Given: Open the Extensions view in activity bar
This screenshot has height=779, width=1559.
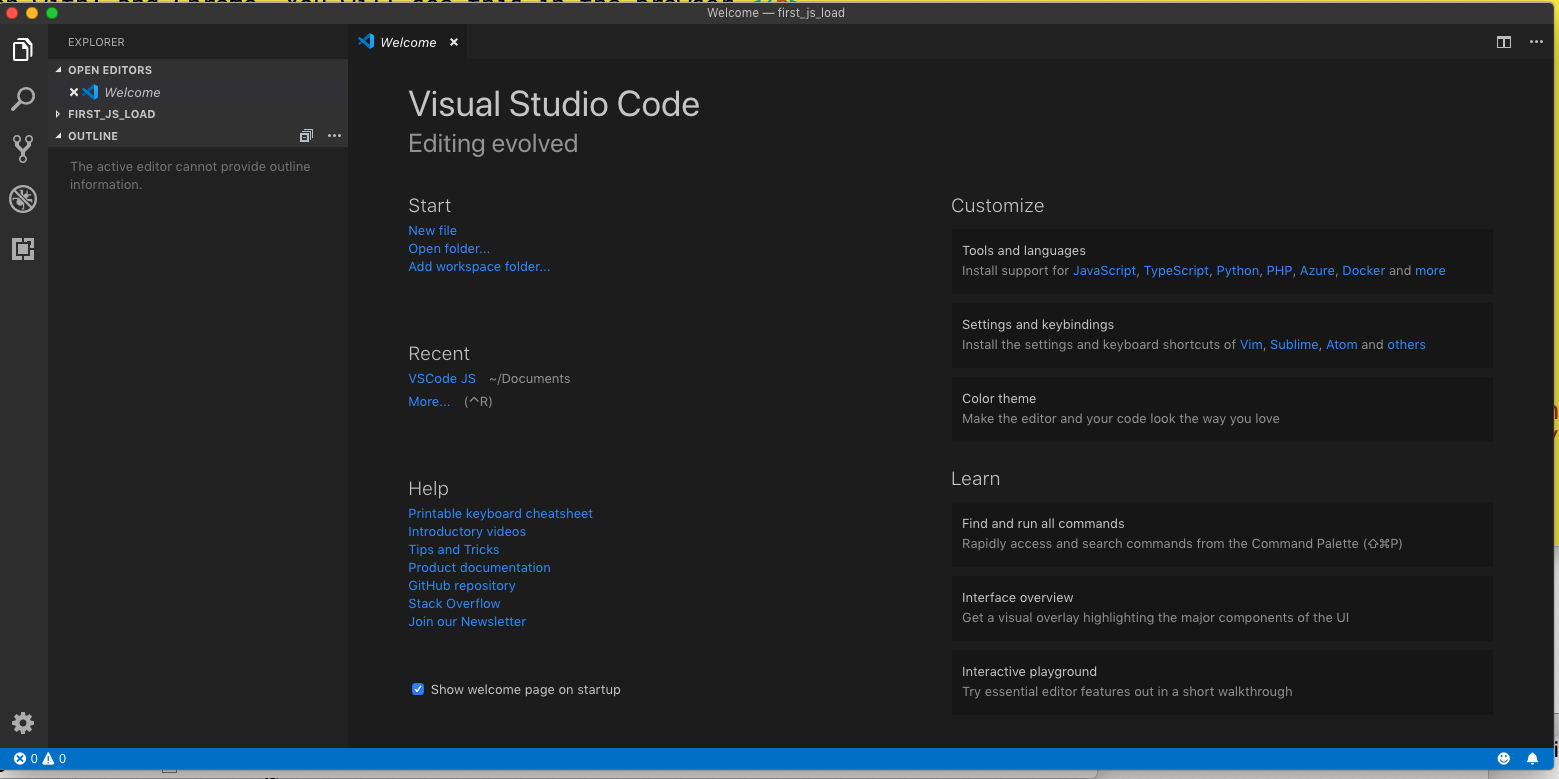Looking at the screenshot, I should tap(23, 249).
